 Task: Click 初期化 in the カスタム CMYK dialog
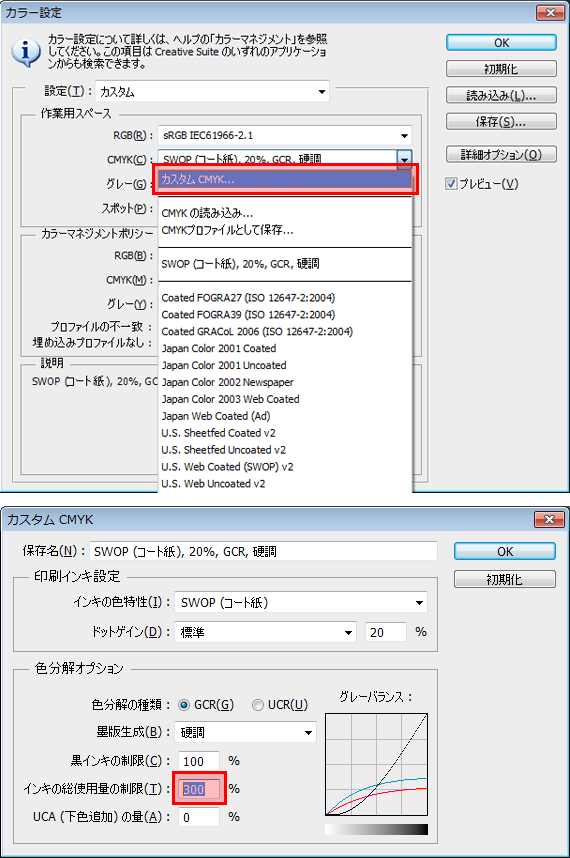coord(505,579)
